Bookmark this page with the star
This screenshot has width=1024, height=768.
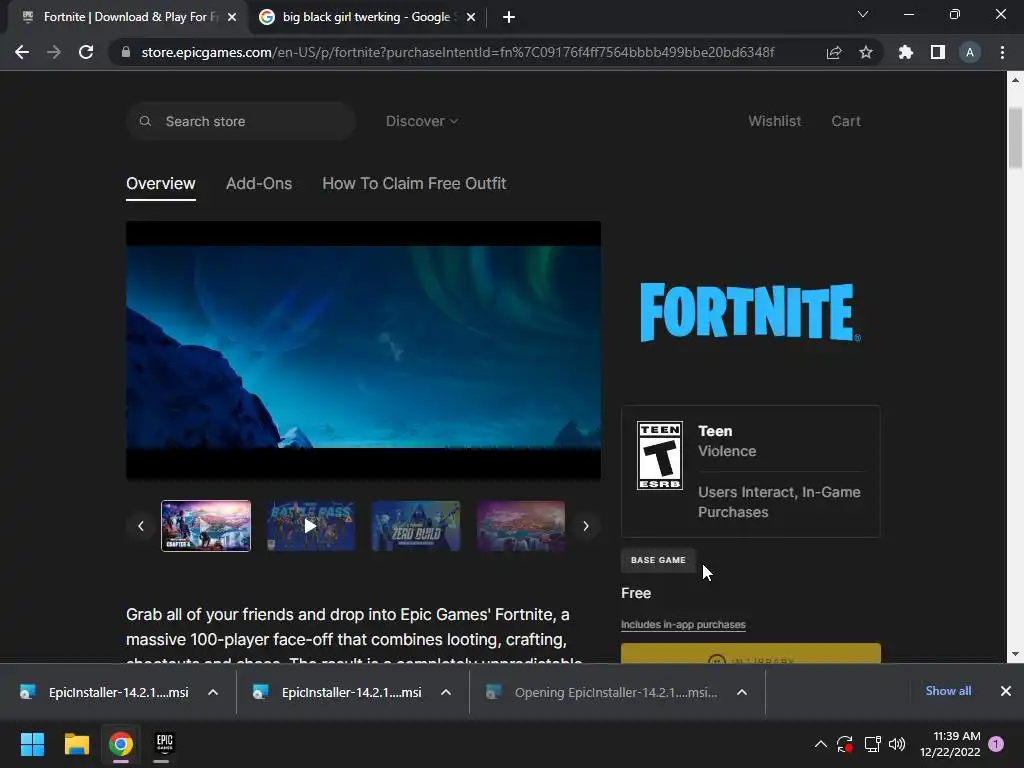866,52
